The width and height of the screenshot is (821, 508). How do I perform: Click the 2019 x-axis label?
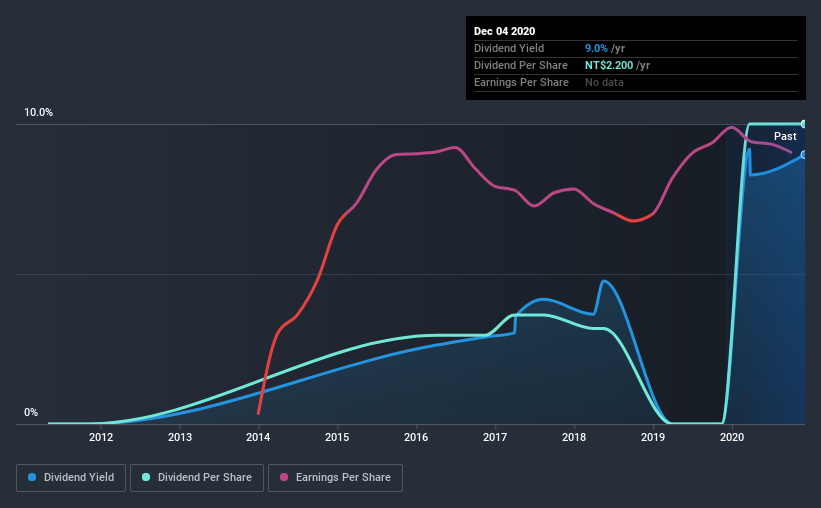pyautogui.click(x=653, y=437)
